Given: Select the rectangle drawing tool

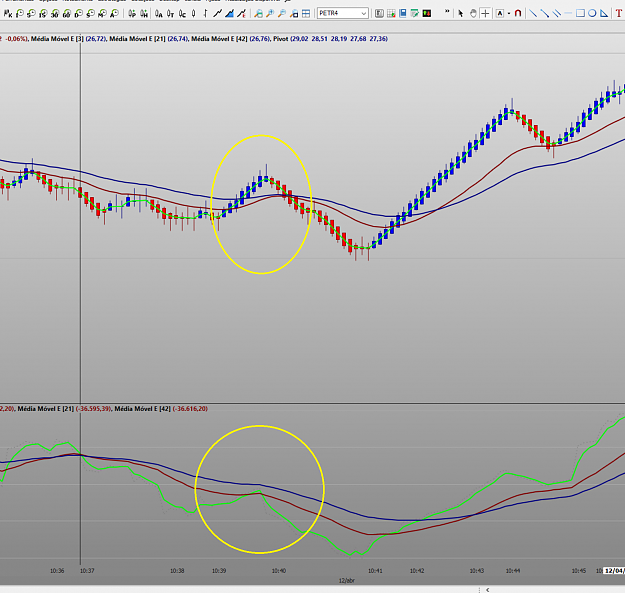Looking at the screenshot, I should point(580,14).
